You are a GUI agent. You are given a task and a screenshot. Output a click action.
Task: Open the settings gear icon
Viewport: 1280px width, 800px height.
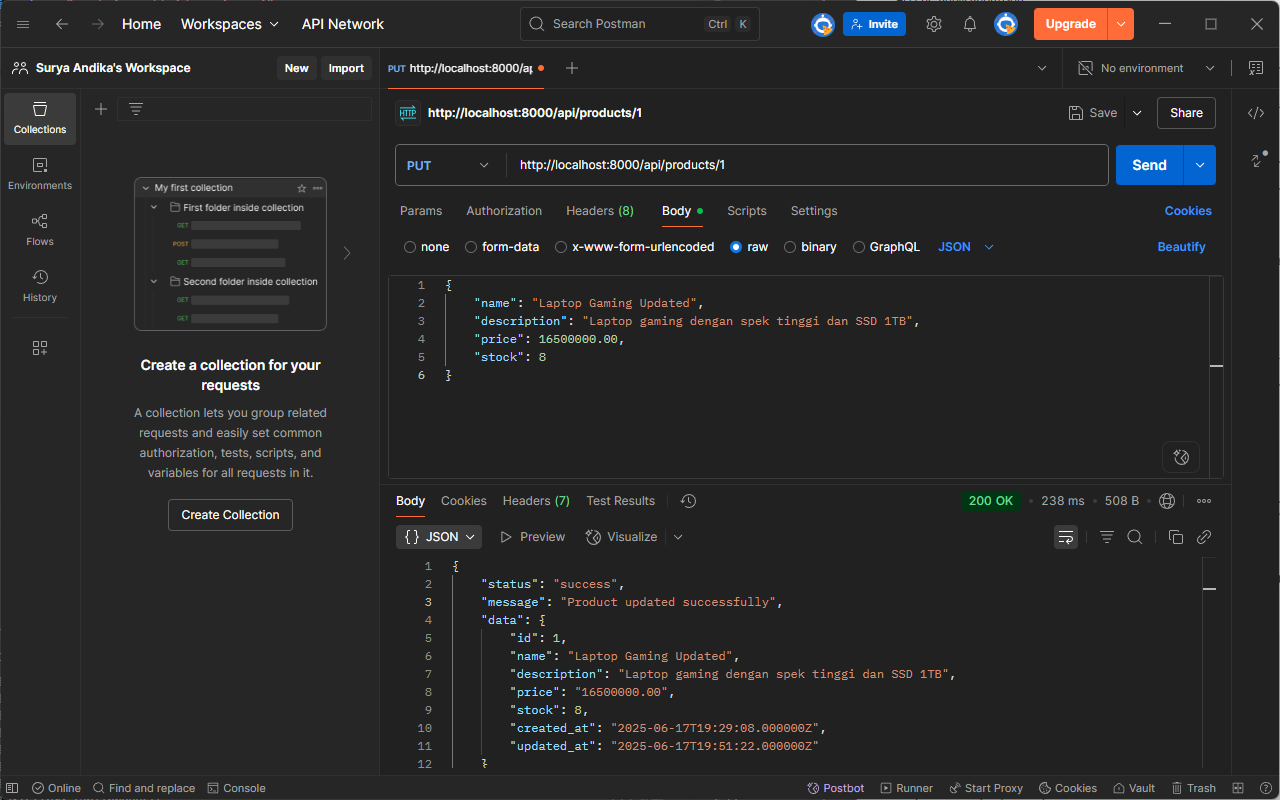pyautogui.click(x=933, y=24)
